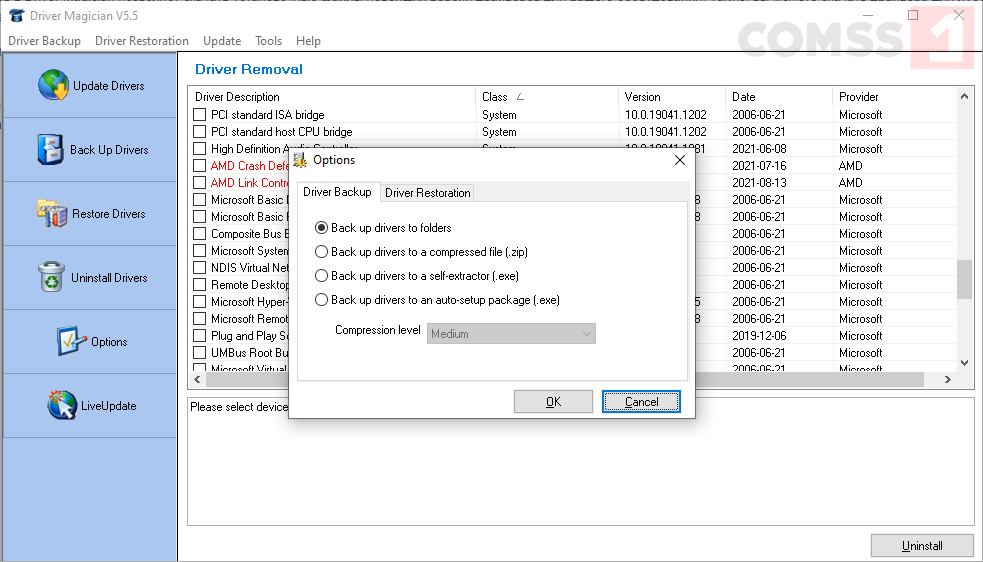
Task: Click the Uninstall button
Action: (922, 546)
